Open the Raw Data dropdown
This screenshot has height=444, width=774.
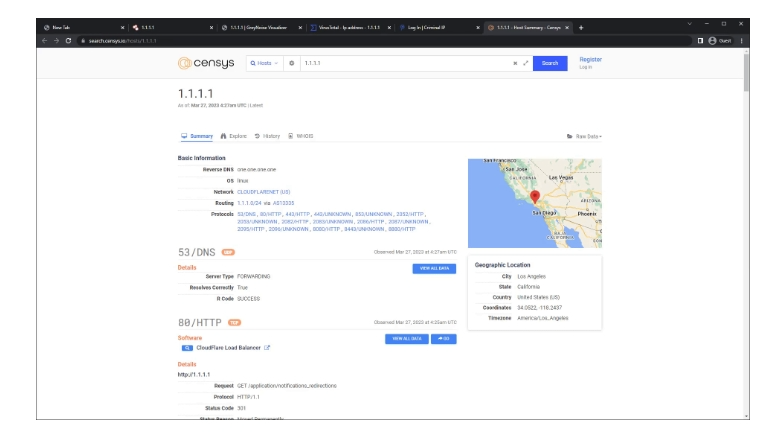[x=584, y=136]
